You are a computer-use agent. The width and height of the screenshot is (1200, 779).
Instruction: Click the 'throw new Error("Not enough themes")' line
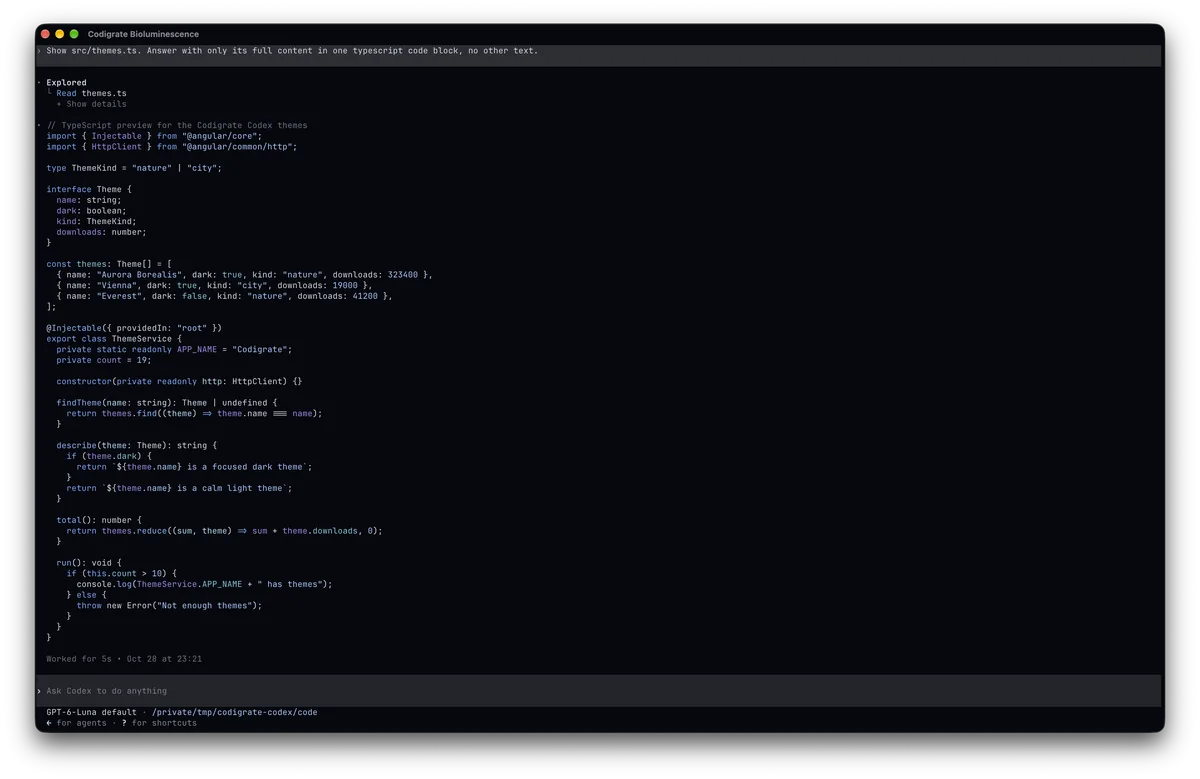tap(169, 606)
